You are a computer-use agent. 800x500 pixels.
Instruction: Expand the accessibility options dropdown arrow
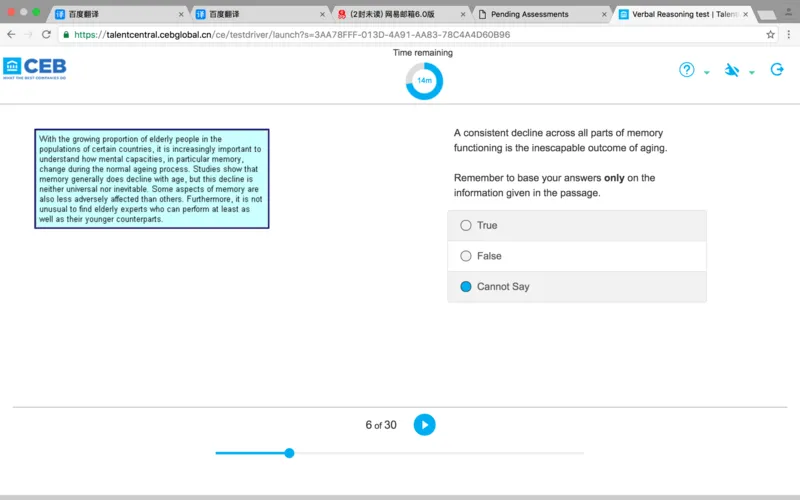coord(752,73)
